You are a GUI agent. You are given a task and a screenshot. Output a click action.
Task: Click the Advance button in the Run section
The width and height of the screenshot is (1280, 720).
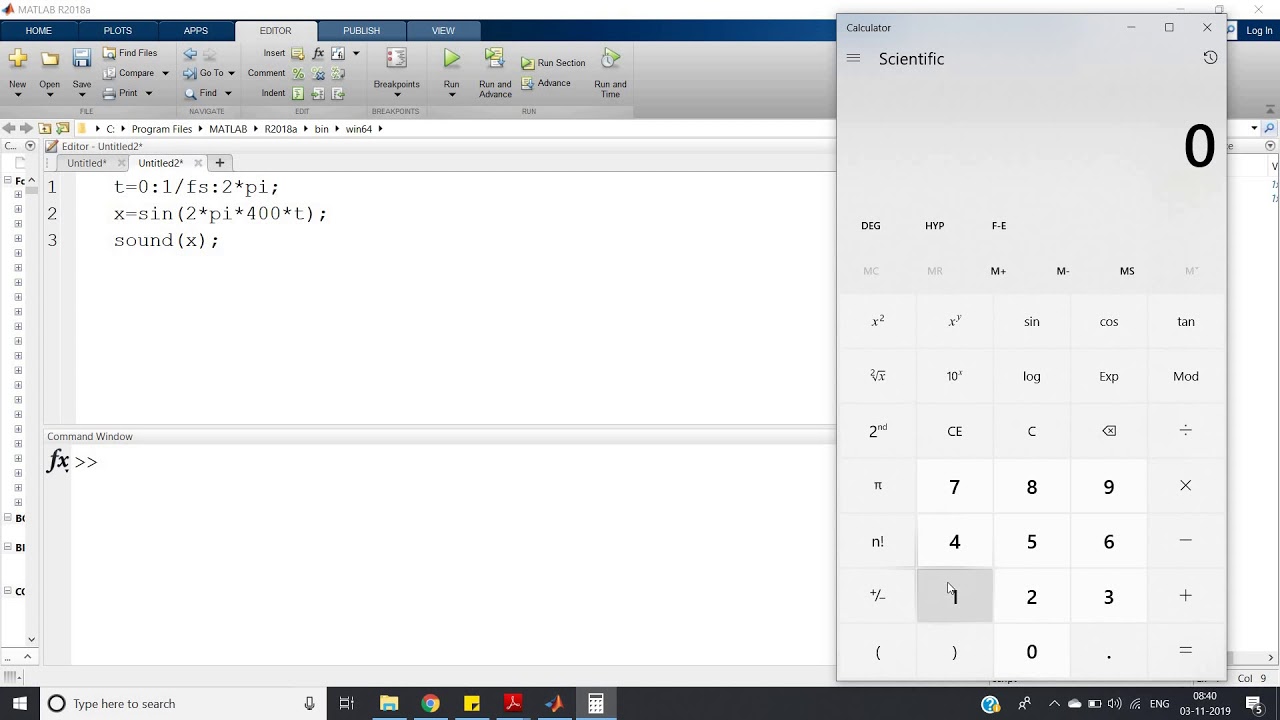(545, 83)
